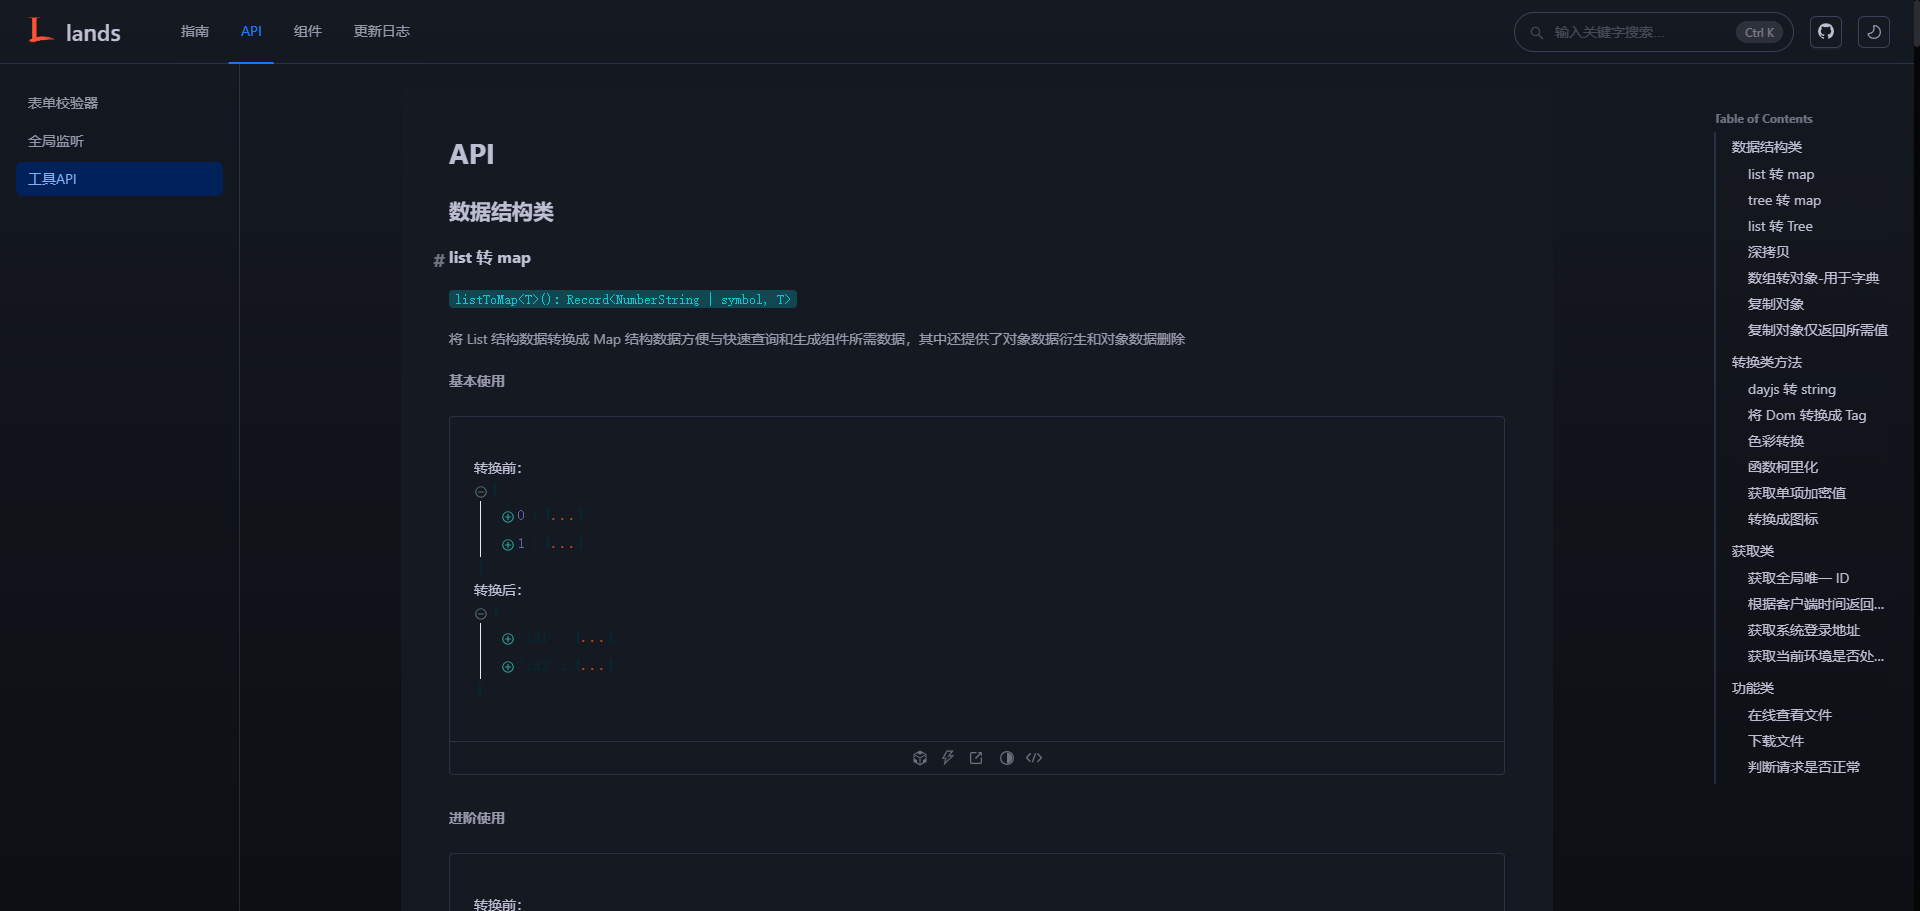Click the lands logo in header
Image resolution: width=1920 pixels, height=911 pixels.
(75, 32)
